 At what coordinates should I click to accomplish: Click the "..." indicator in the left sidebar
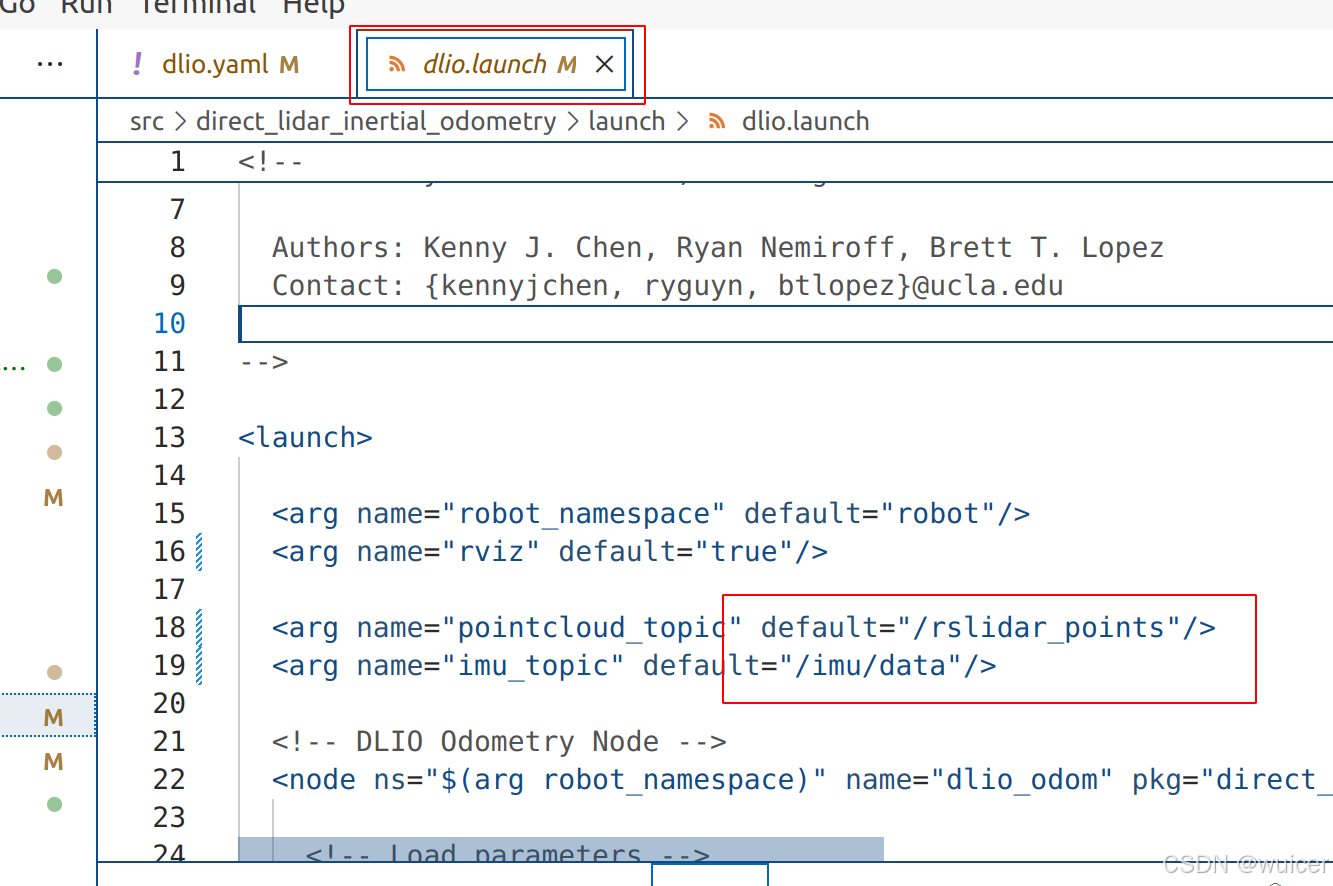pos(14,365)
